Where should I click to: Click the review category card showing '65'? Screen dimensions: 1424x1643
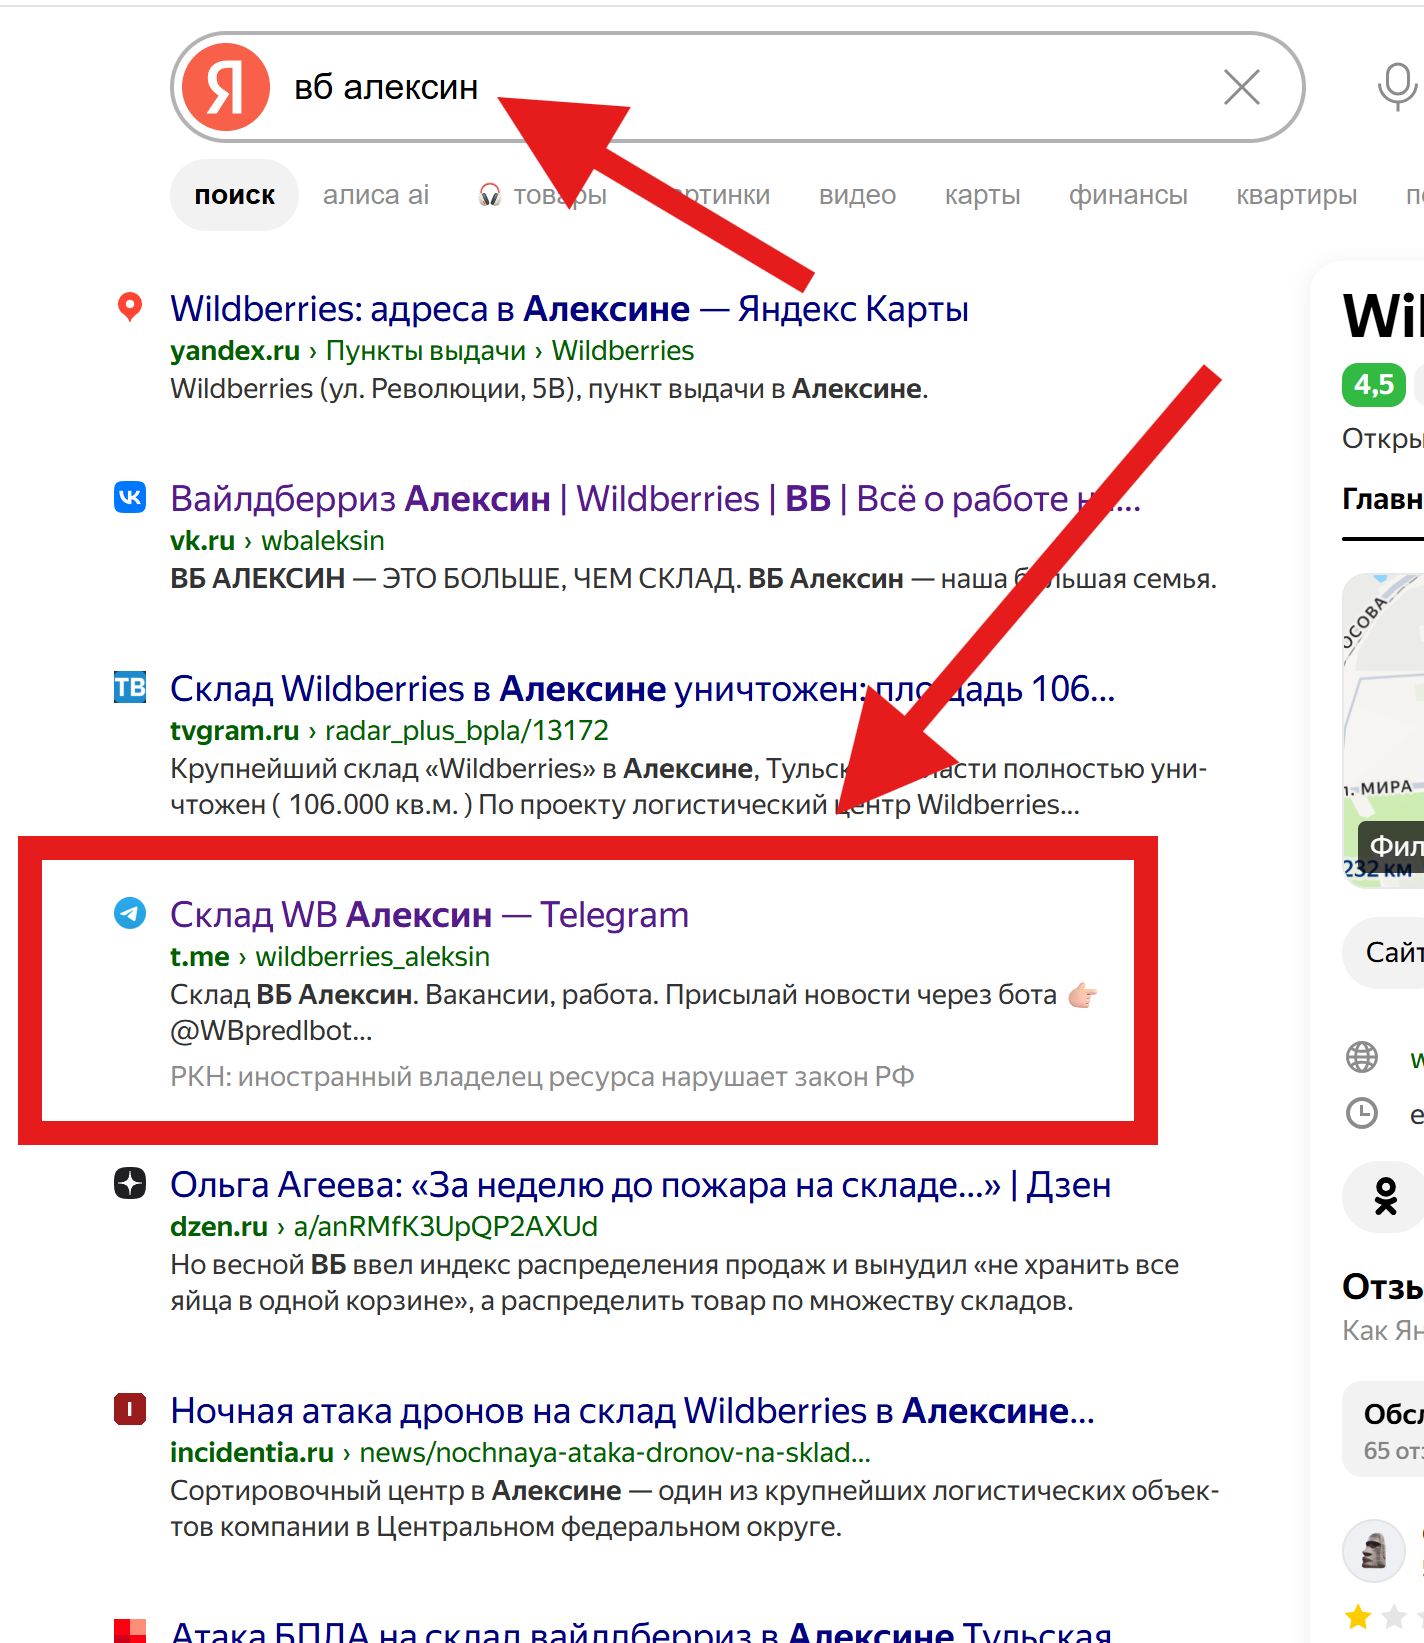pos(1383,1431)
